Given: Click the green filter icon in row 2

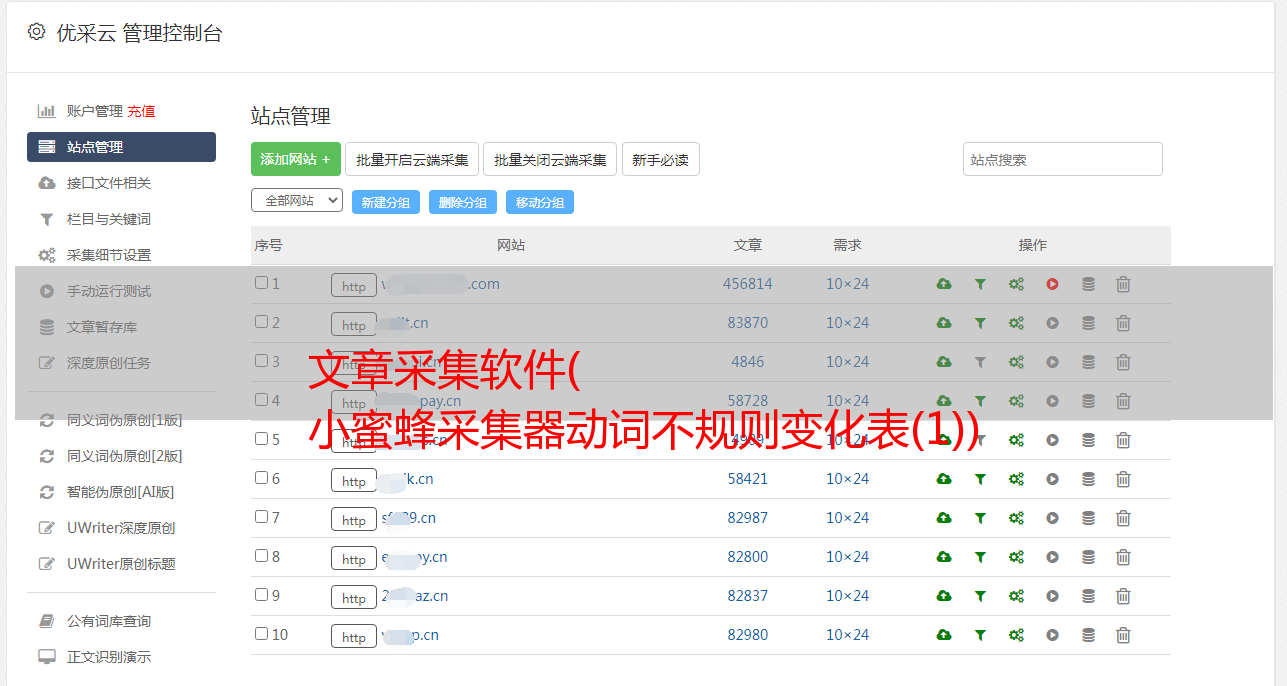Looking at the screenshot, I should point(980,323).
